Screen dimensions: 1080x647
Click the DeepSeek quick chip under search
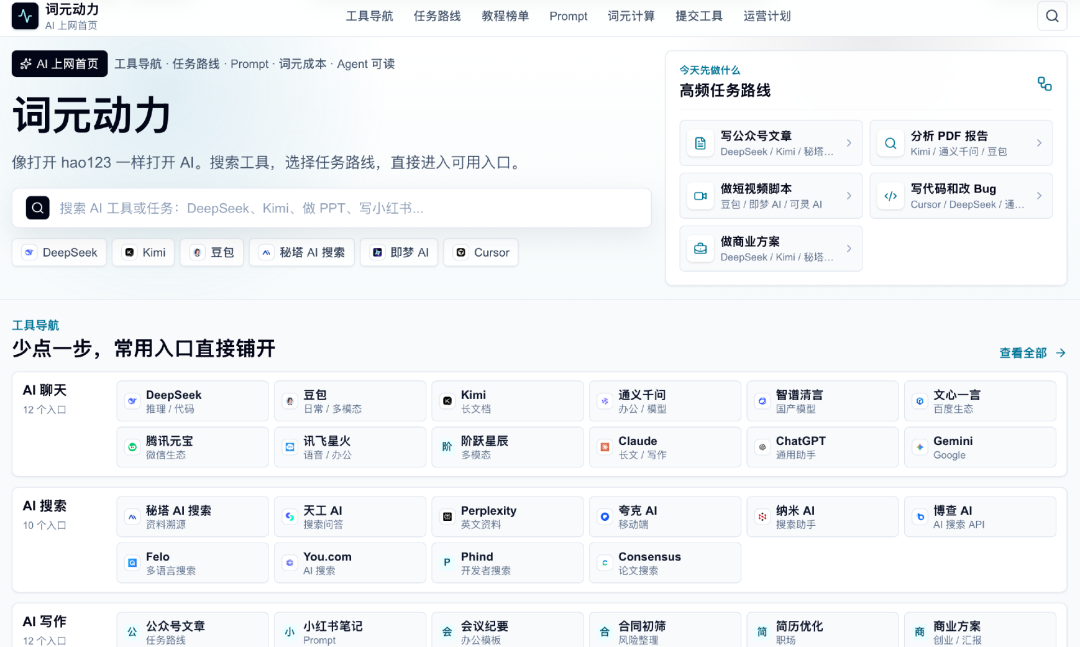[59, 252]
